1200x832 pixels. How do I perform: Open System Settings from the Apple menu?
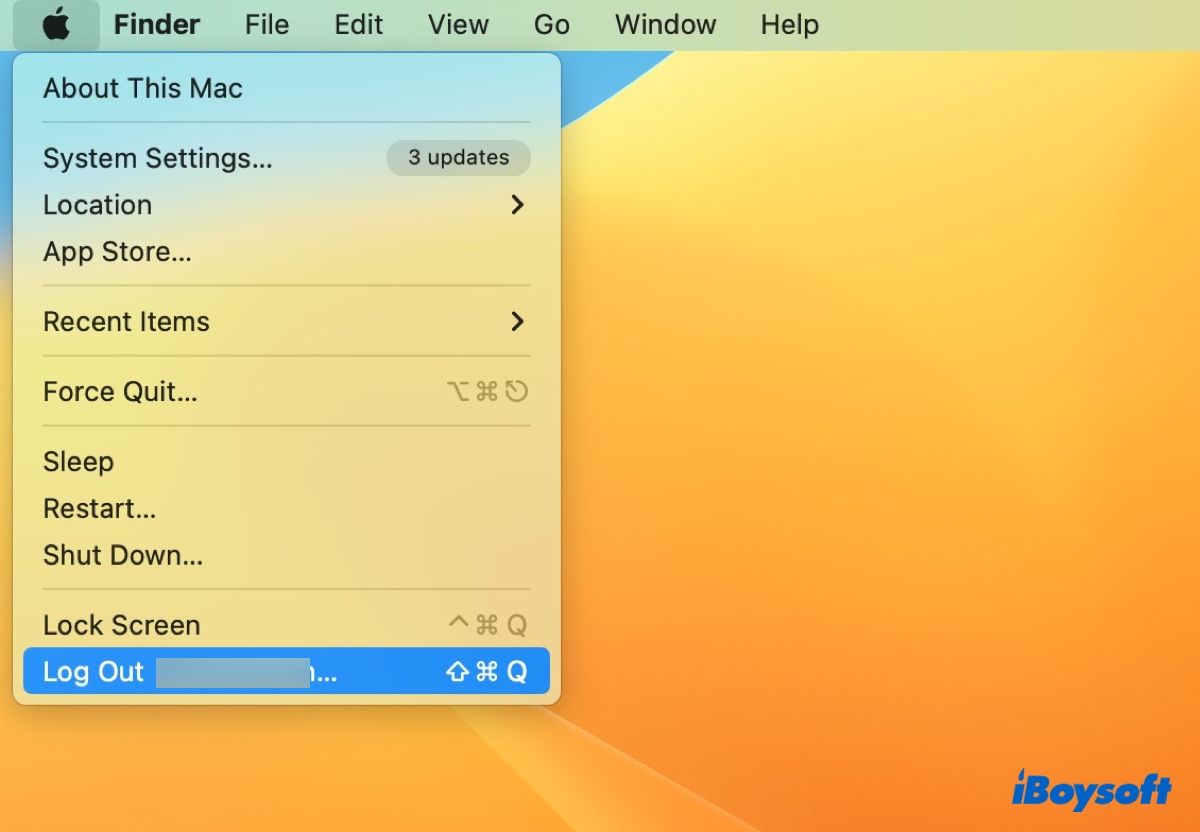[158, 158]
